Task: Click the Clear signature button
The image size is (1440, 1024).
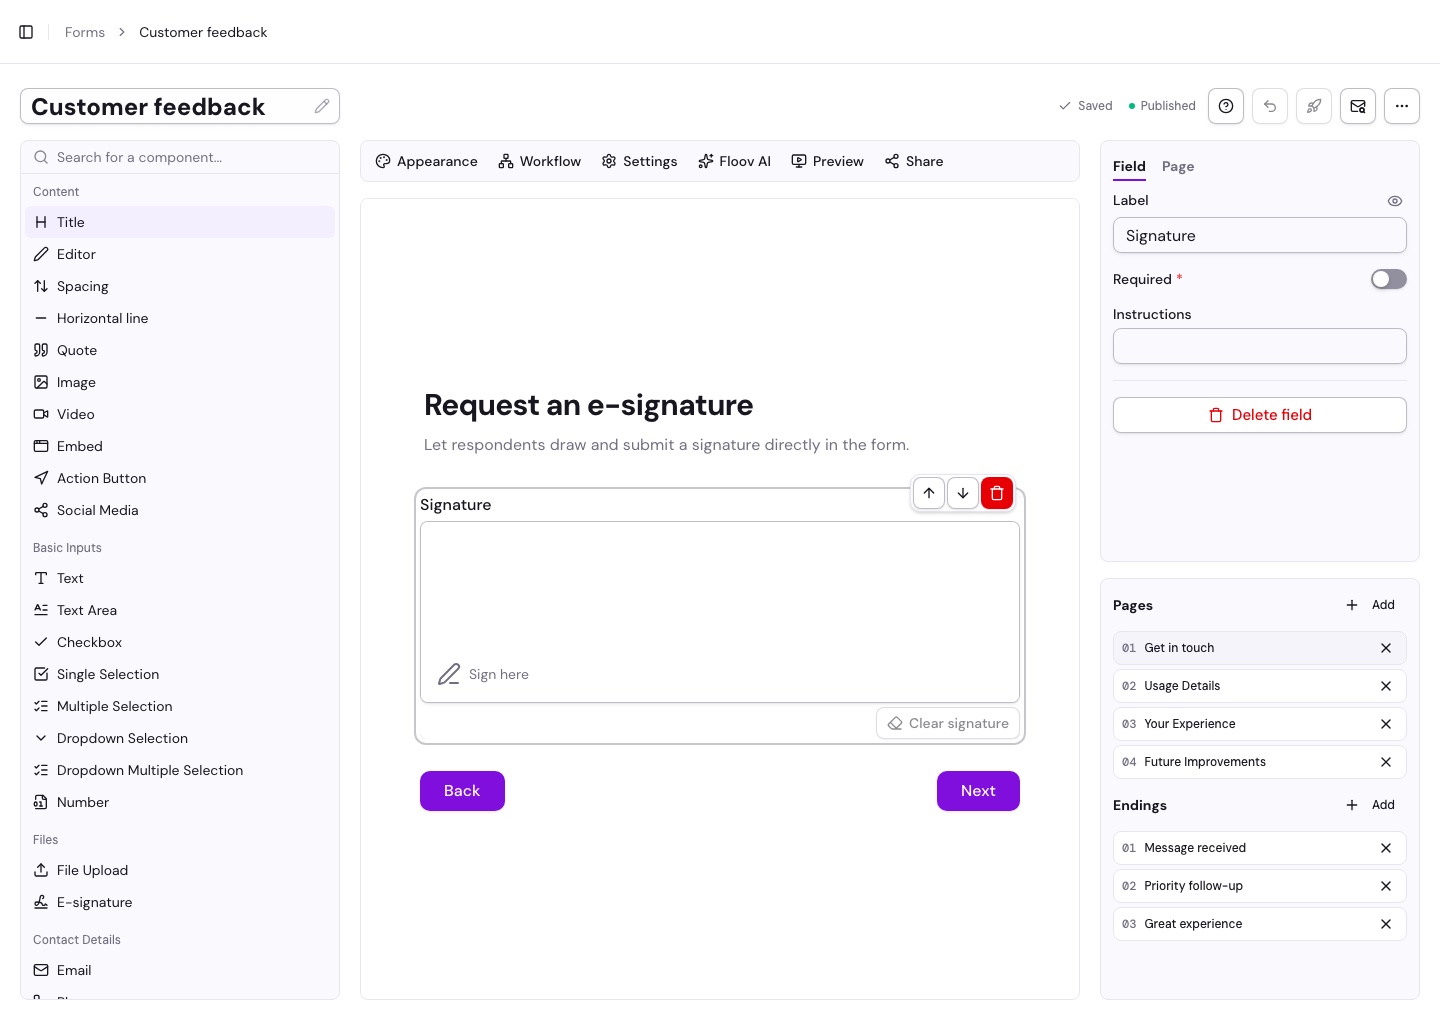Action: [x=948, y=723]
